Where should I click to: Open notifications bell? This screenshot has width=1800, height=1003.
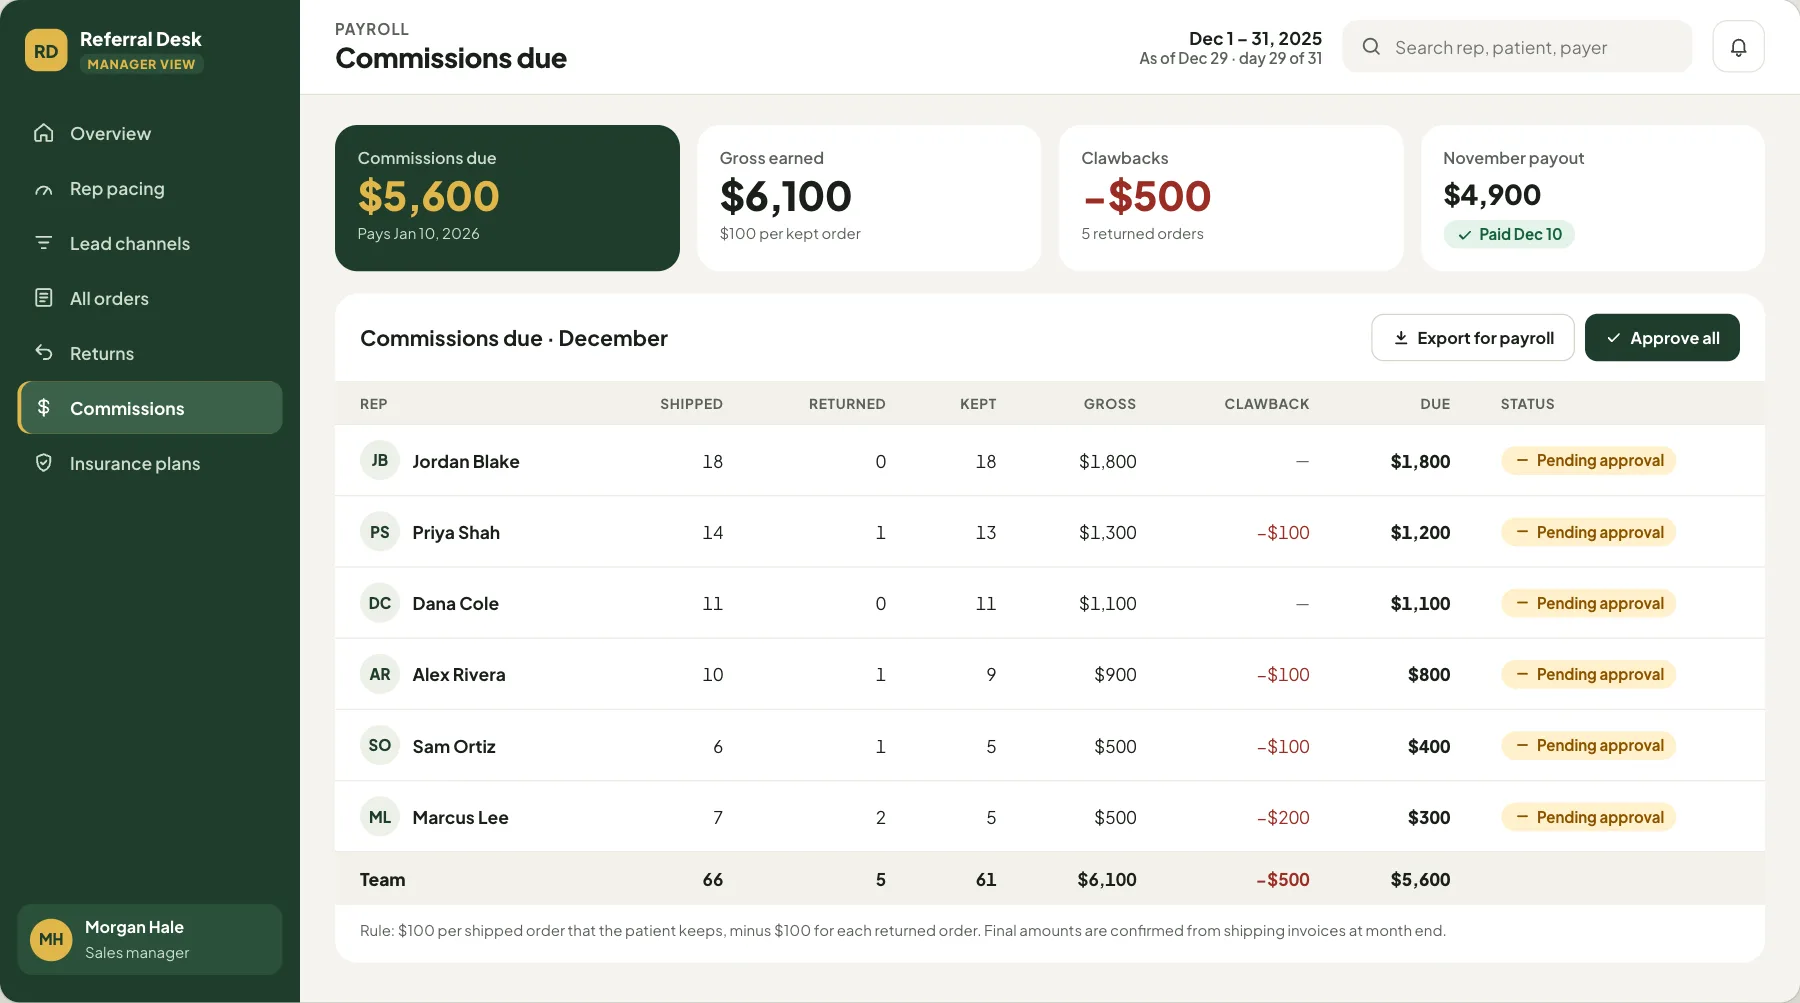(1738, 47)
